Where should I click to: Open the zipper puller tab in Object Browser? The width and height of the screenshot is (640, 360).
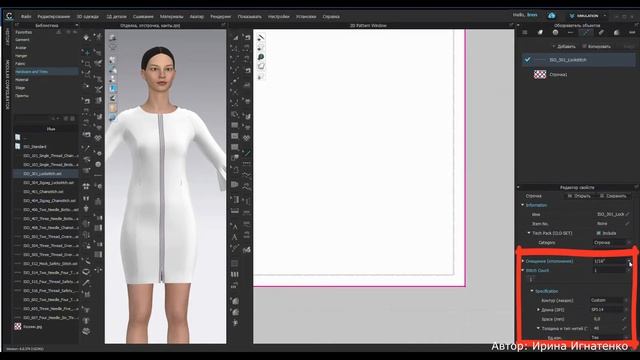(601, 32)
